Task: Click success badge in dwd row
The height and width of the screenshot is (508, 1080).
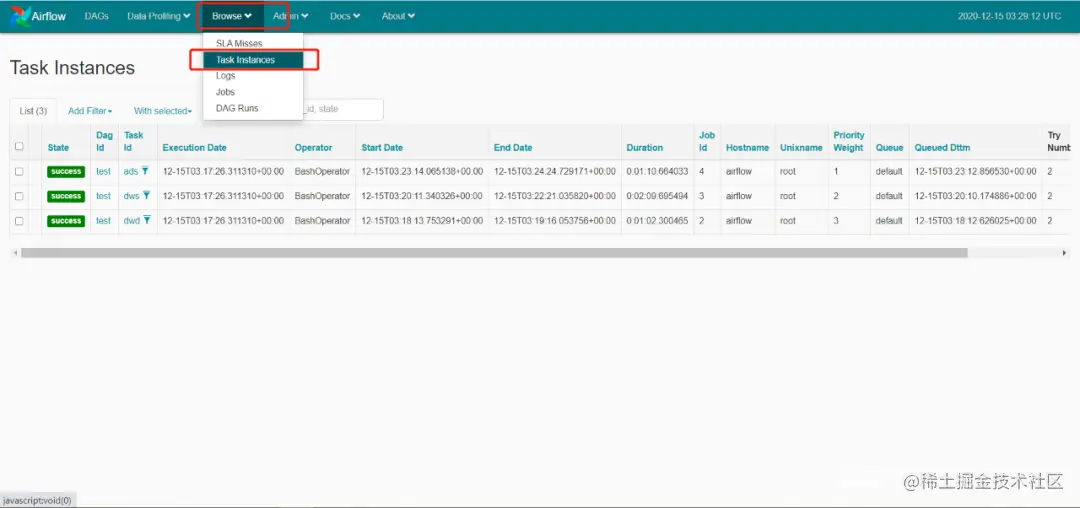Action: pos(66,221)
